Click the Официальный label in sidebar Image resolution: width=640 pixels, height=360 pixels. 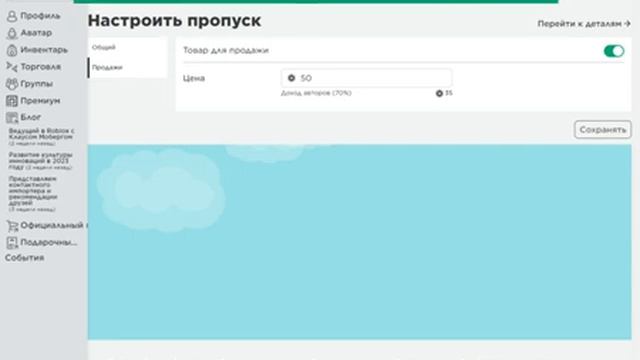[x=53, y=225]
